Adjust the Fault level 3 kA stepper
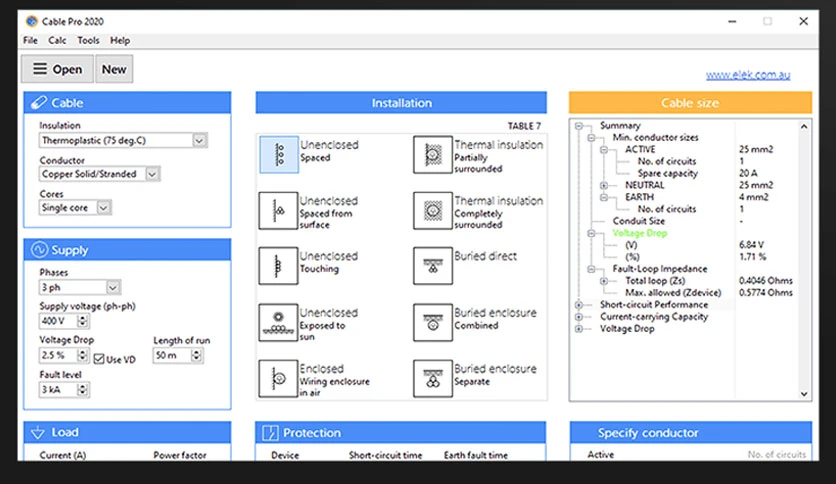836x484 pixels. (x=82, y=390)
